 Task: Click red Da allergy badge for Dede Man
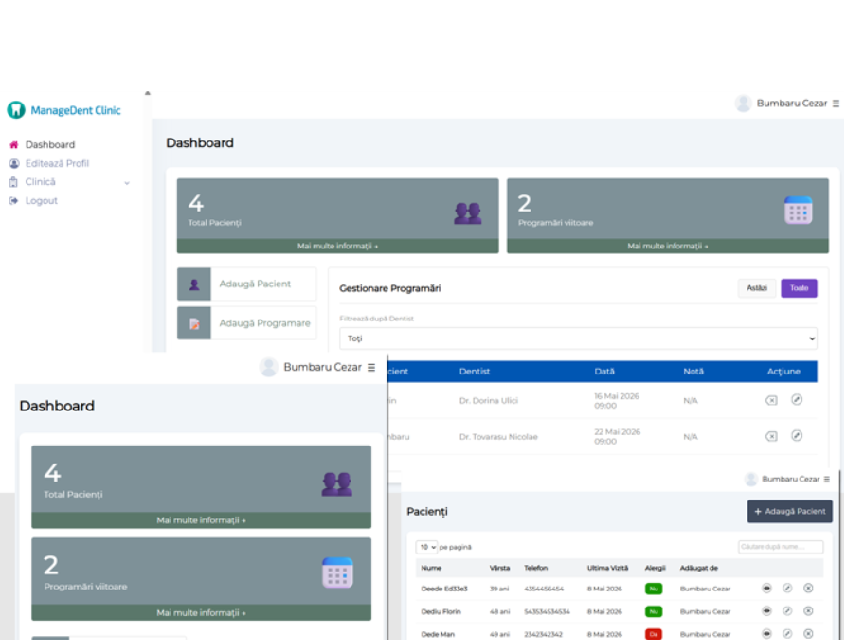point(653,634)
